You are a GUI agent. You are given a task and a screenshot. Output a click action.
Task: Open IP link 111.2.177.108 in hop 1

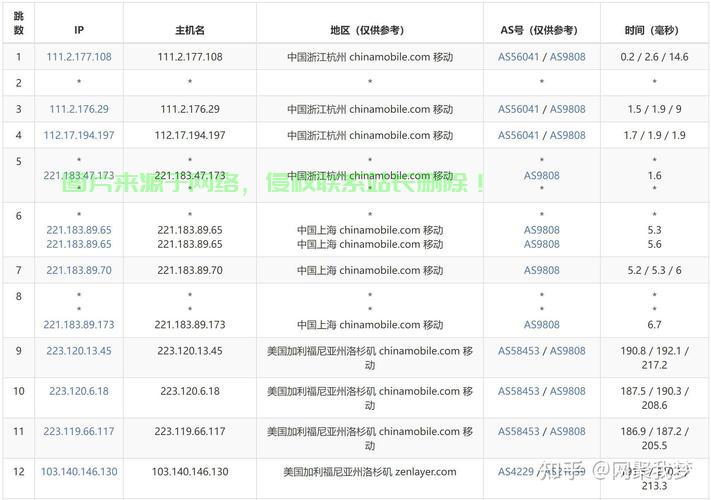coord(79,57)
